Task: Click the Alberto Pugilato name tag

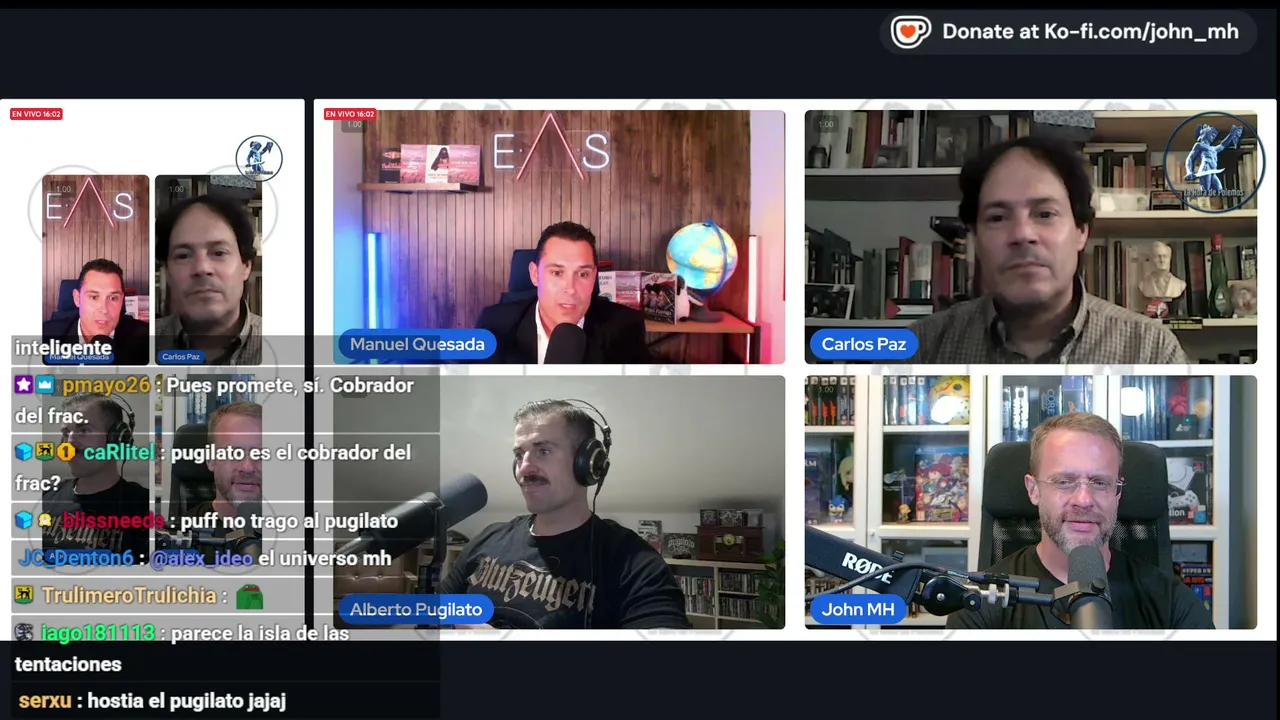Action: click(x=416, y=609)
